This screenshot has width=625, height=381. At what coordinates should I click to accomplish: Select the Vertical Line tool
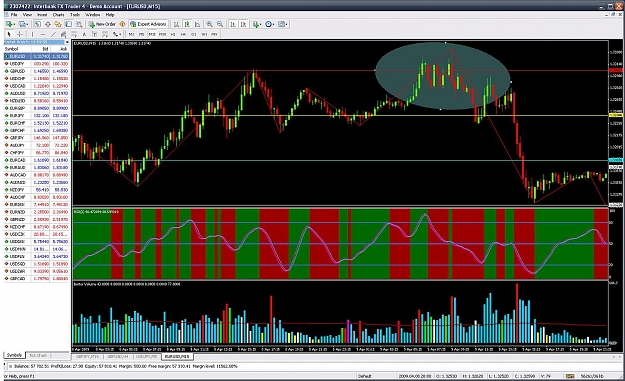(32, 34)
